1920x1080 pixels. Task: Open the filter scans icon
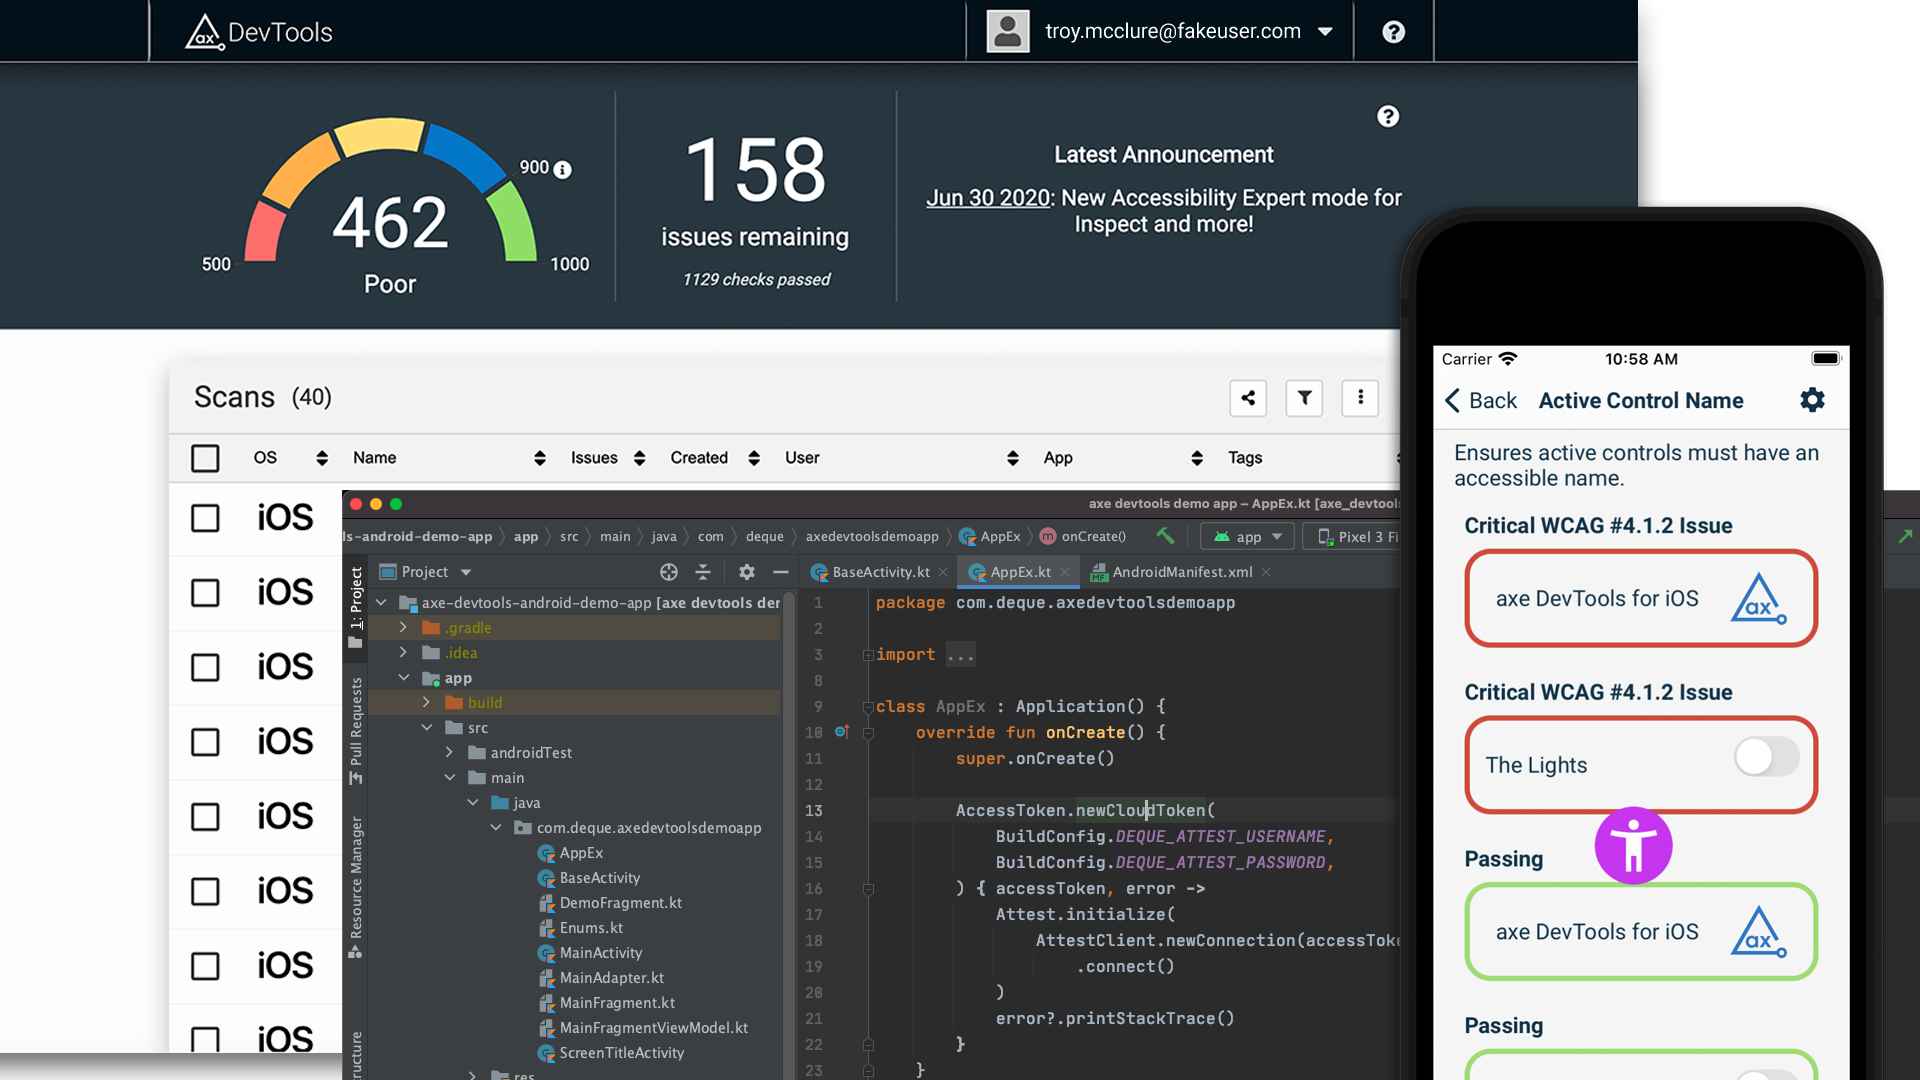1304,398
